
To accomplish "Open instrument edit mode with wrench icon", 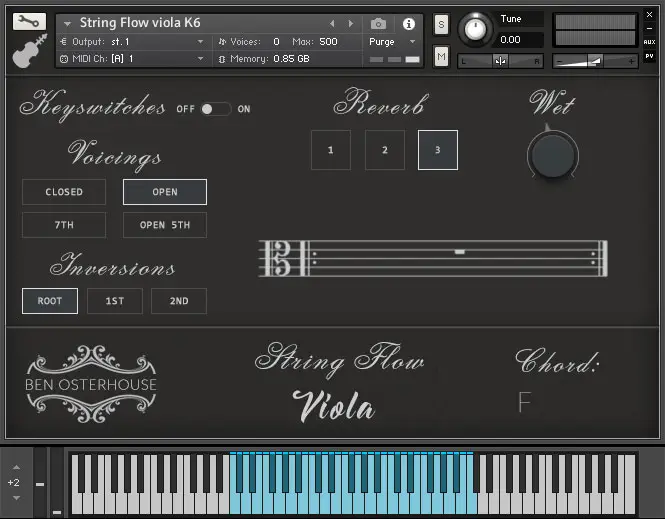I will pos(29,21).
